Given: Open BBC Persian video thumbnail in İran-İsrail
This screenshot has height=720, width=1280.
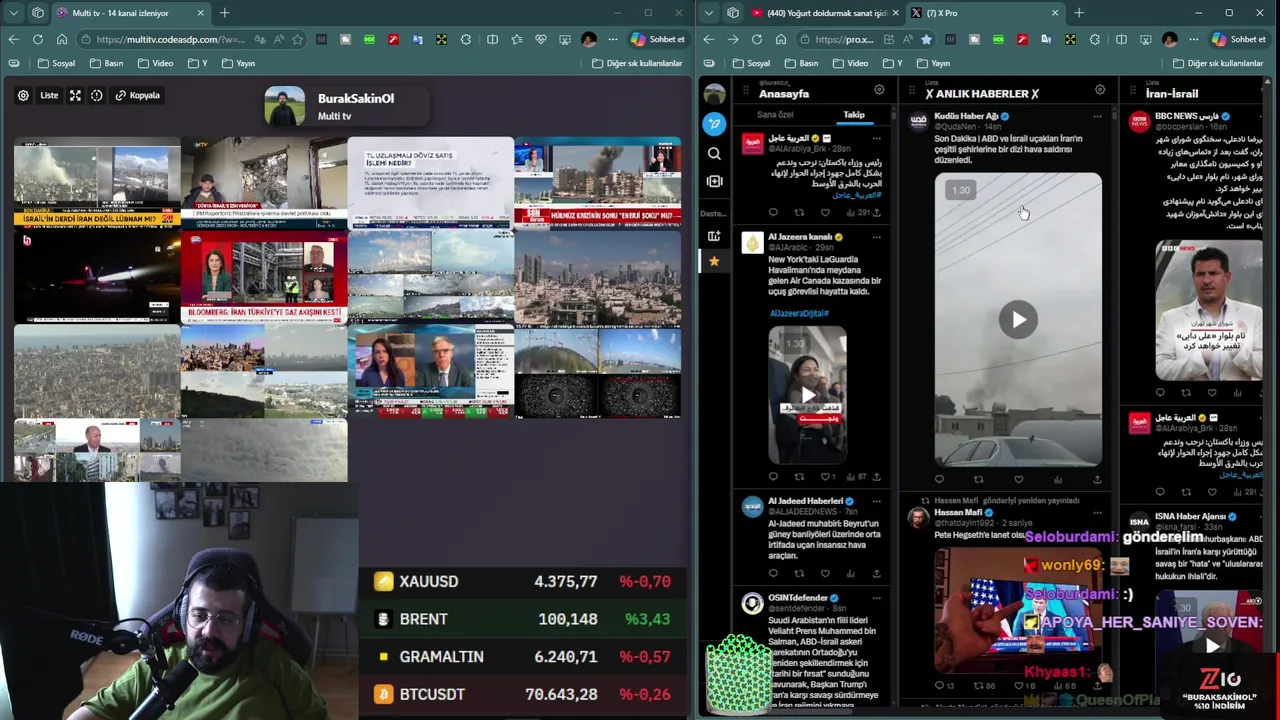Looking at the screenshot, I should [x=1208, y=310].
